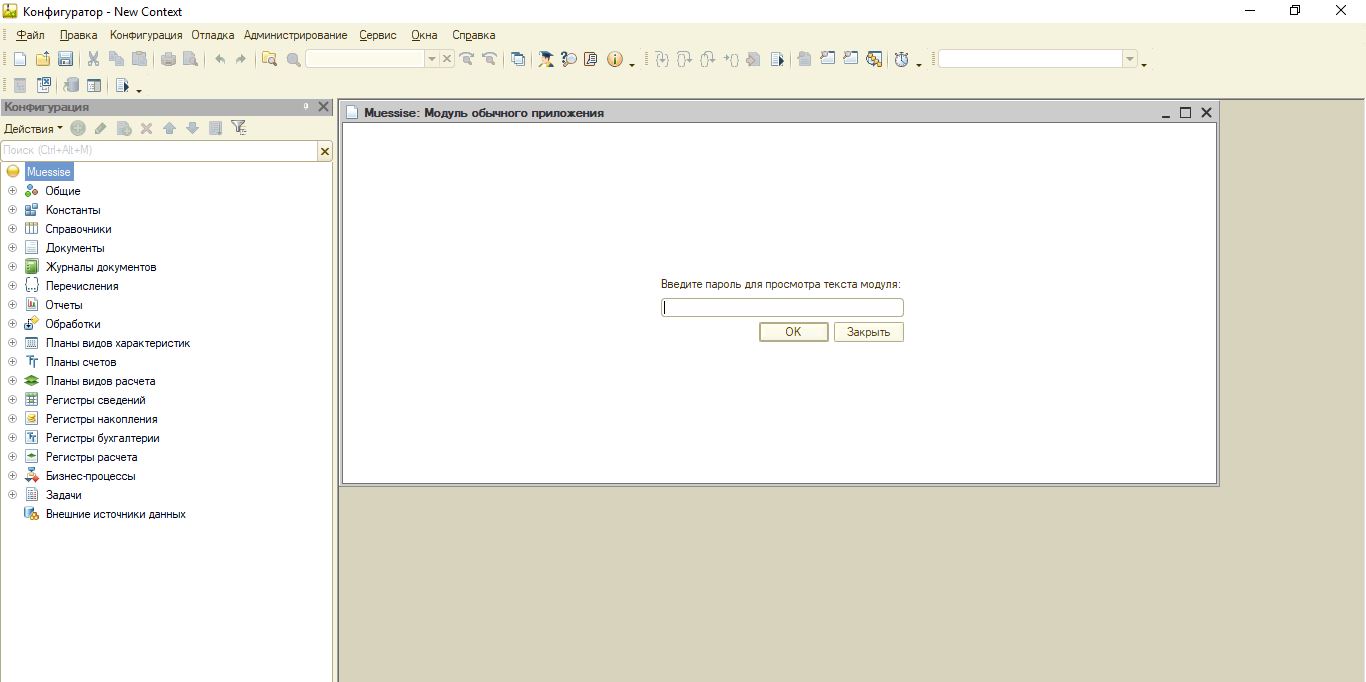Open the Действия dropdown menu

click(32, 128)
